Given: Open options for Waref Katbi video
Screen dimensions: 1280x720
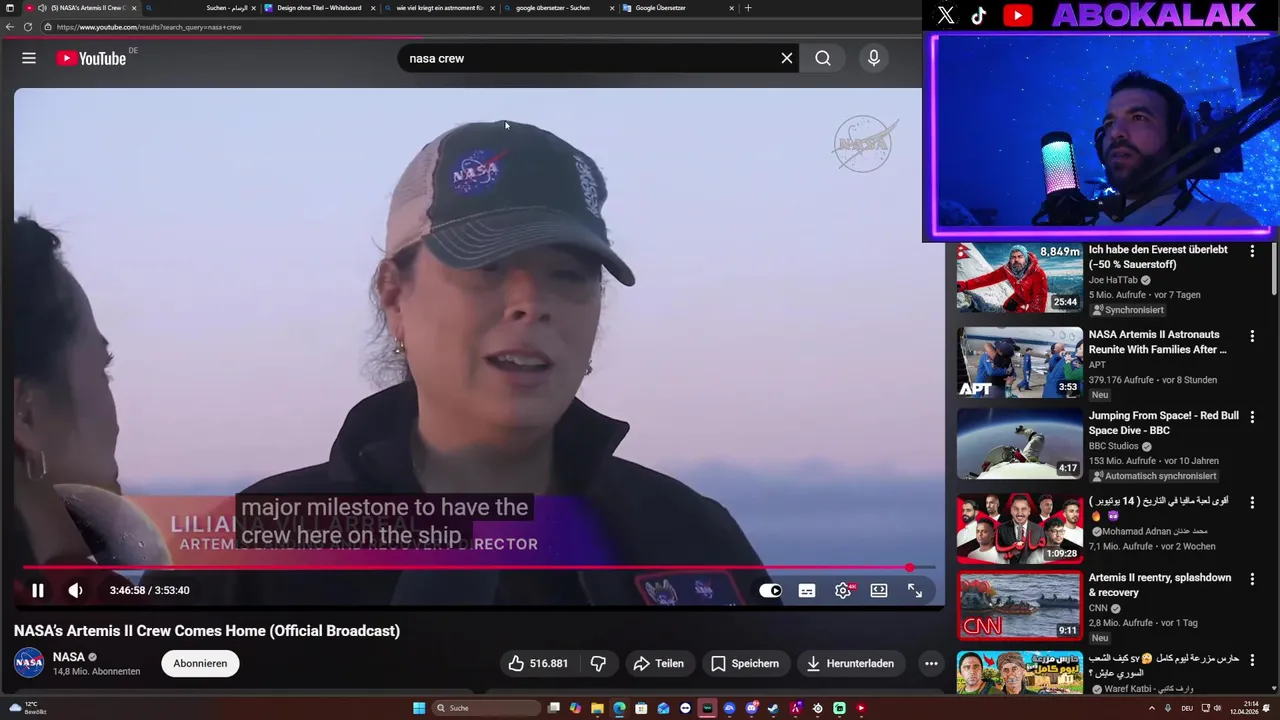Looking at the screenshot, I should [1252, 660].
